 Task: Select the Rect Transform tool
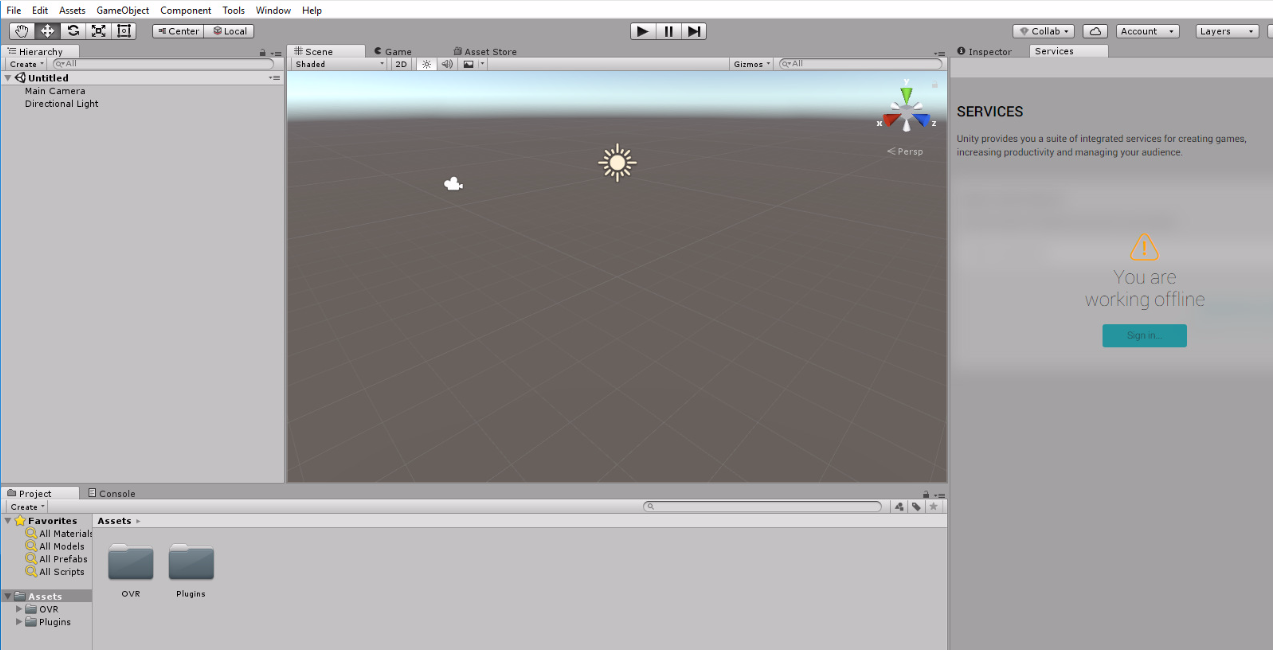tap(124, 31)
